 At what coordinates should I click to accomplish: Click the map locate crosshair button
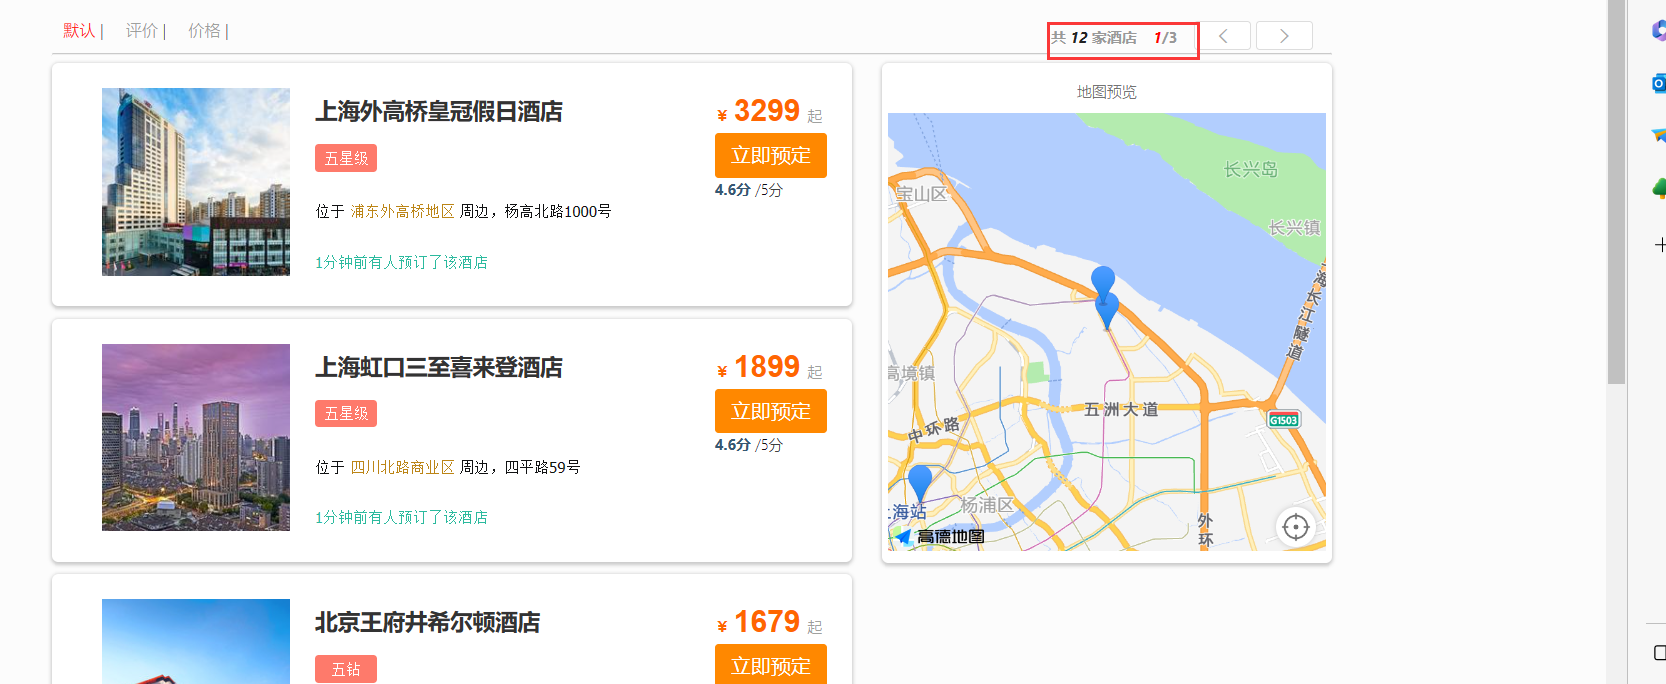click(1296, 527)
